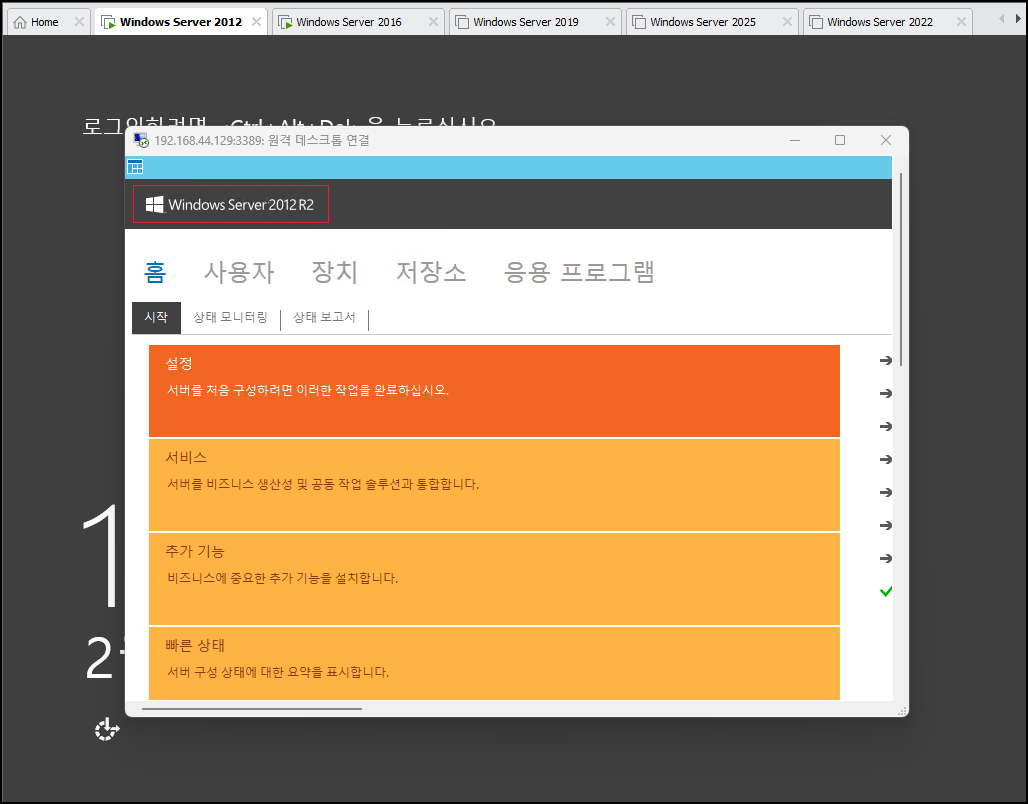Viewport: 1028px width, 804px height.
Task: Click the Remote Desktop Connection title bar icon
Action: click(141, 140)
